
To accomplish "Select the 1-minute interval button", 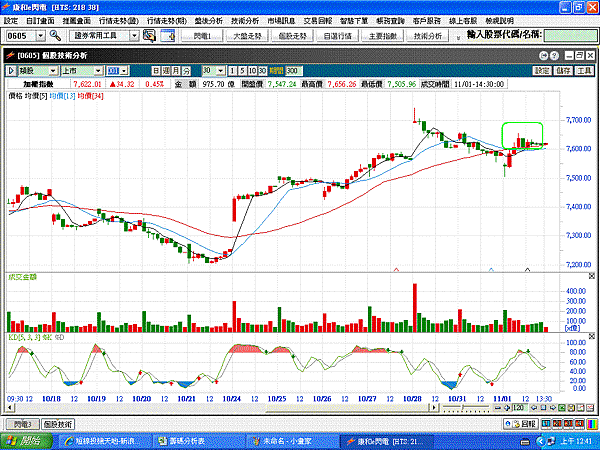I will click(x=232, y=71).
